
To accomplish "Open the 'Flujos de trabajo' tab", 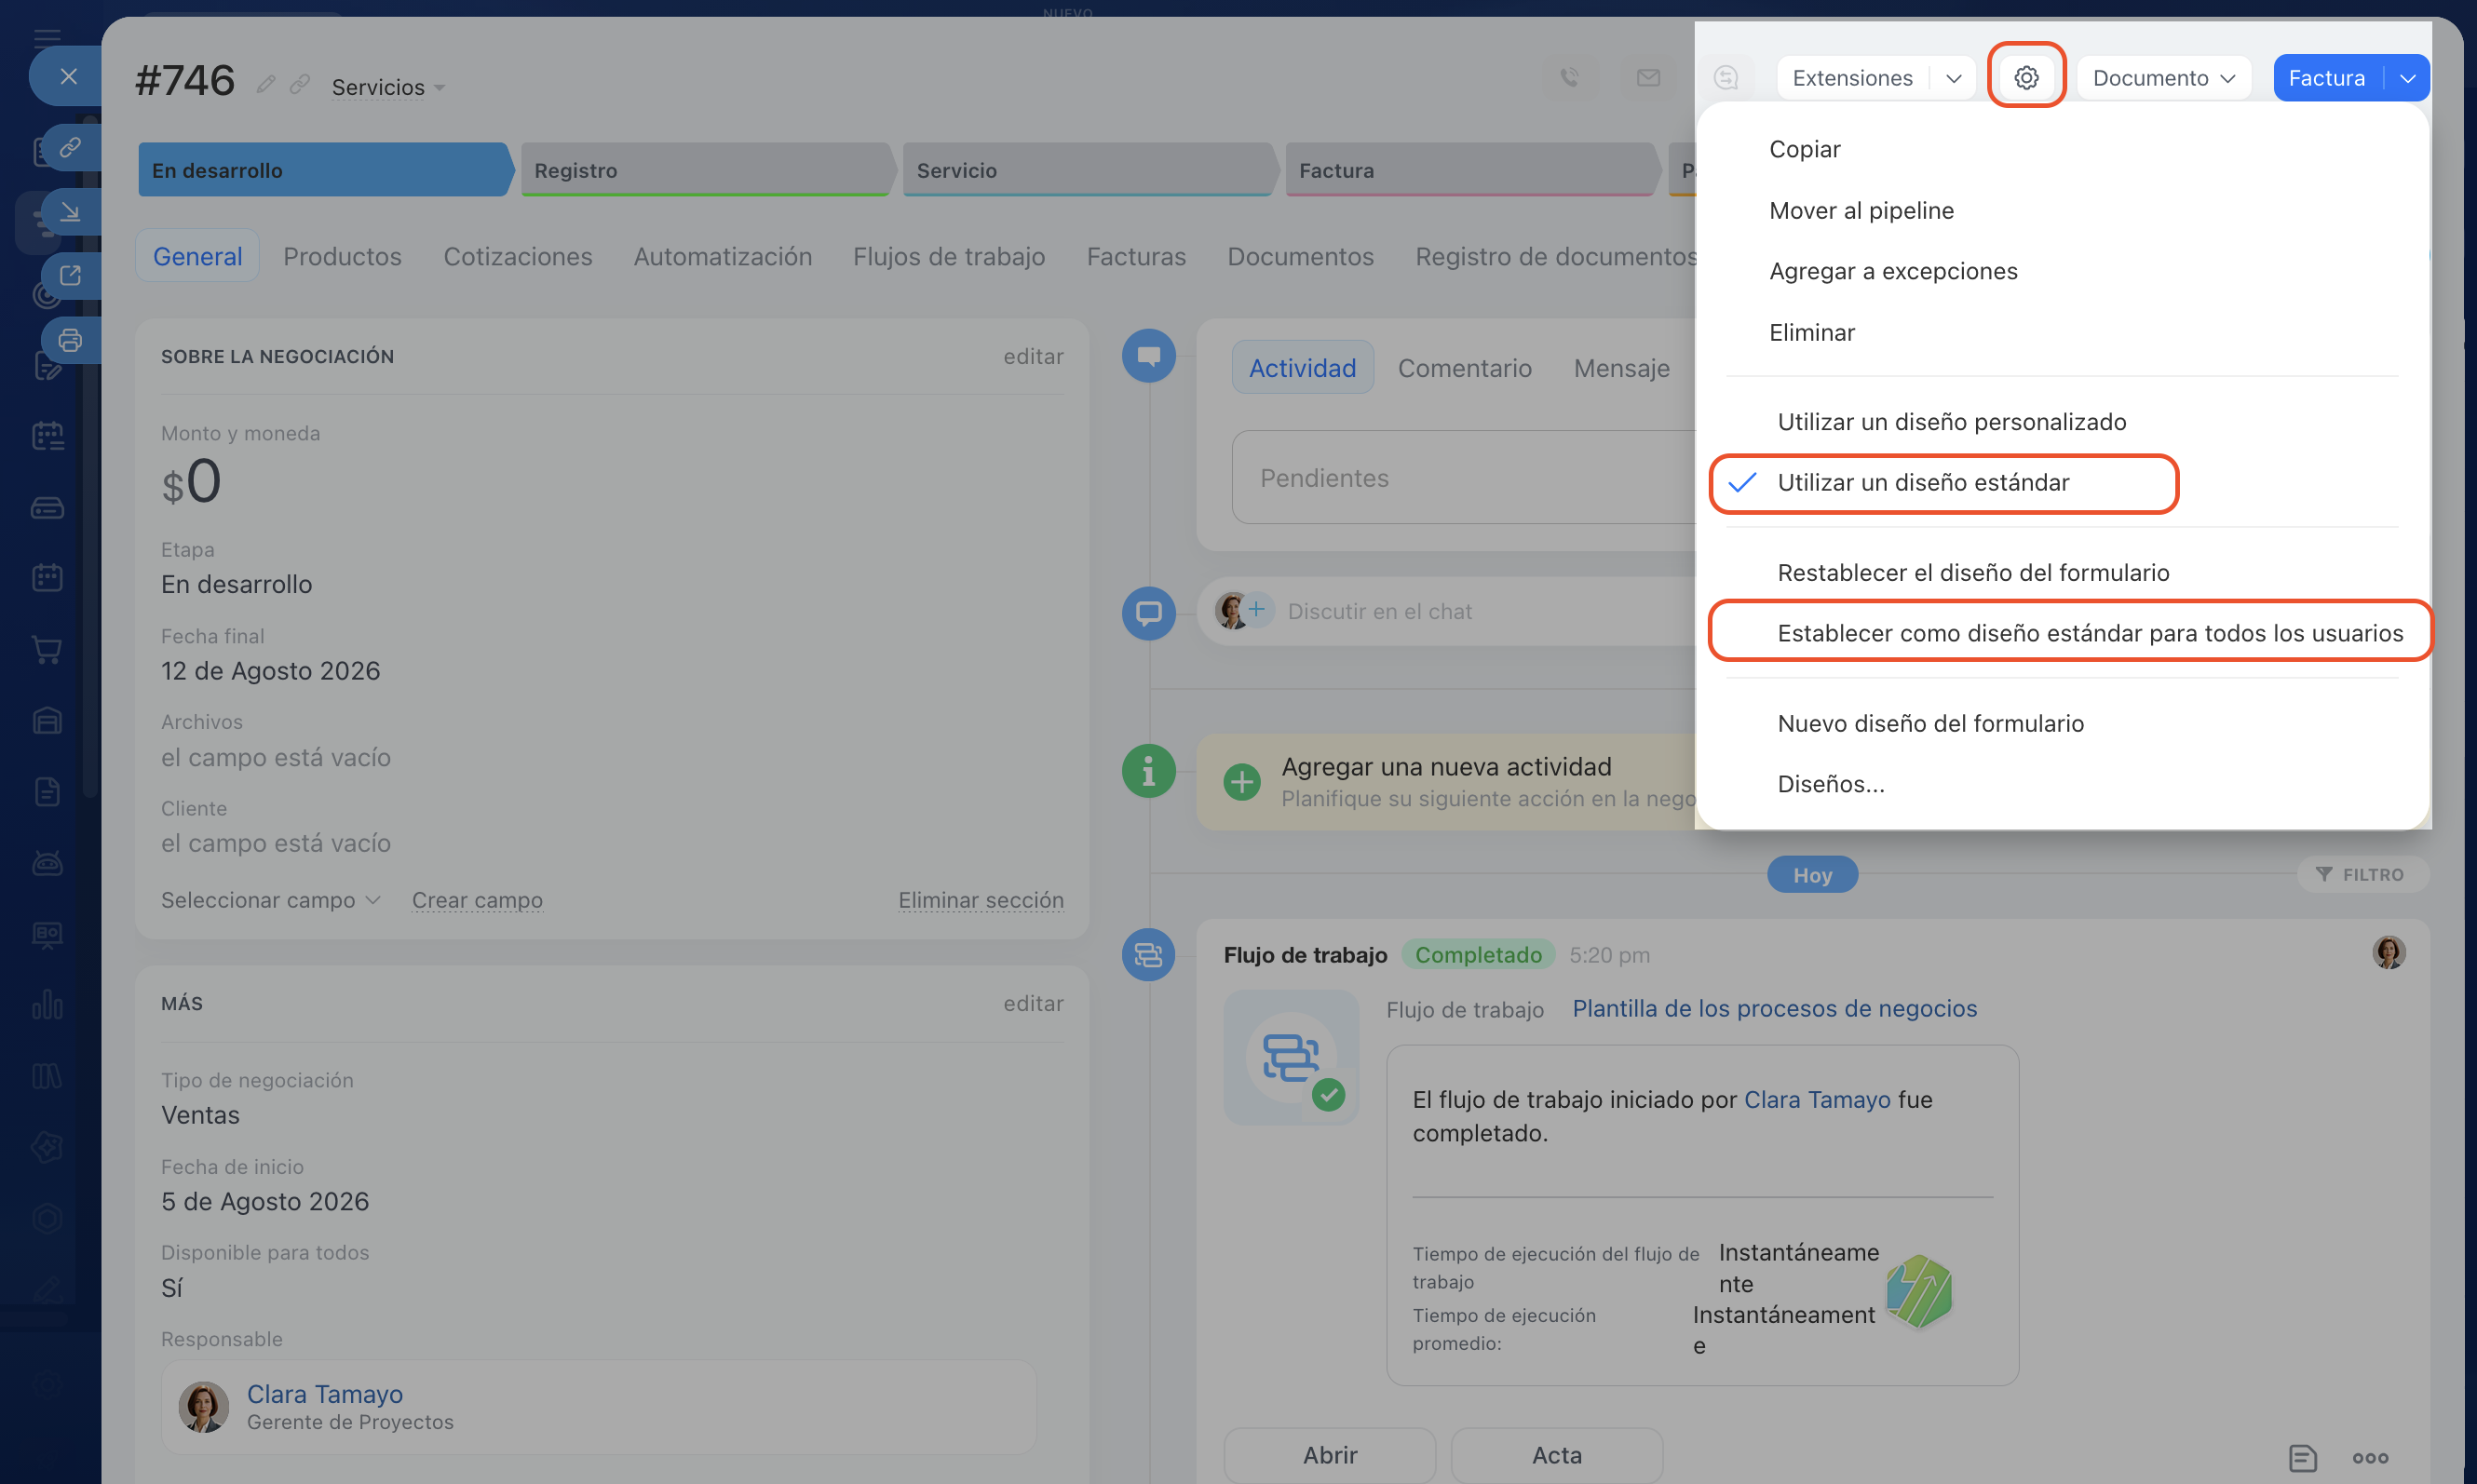I will [949, 256].
